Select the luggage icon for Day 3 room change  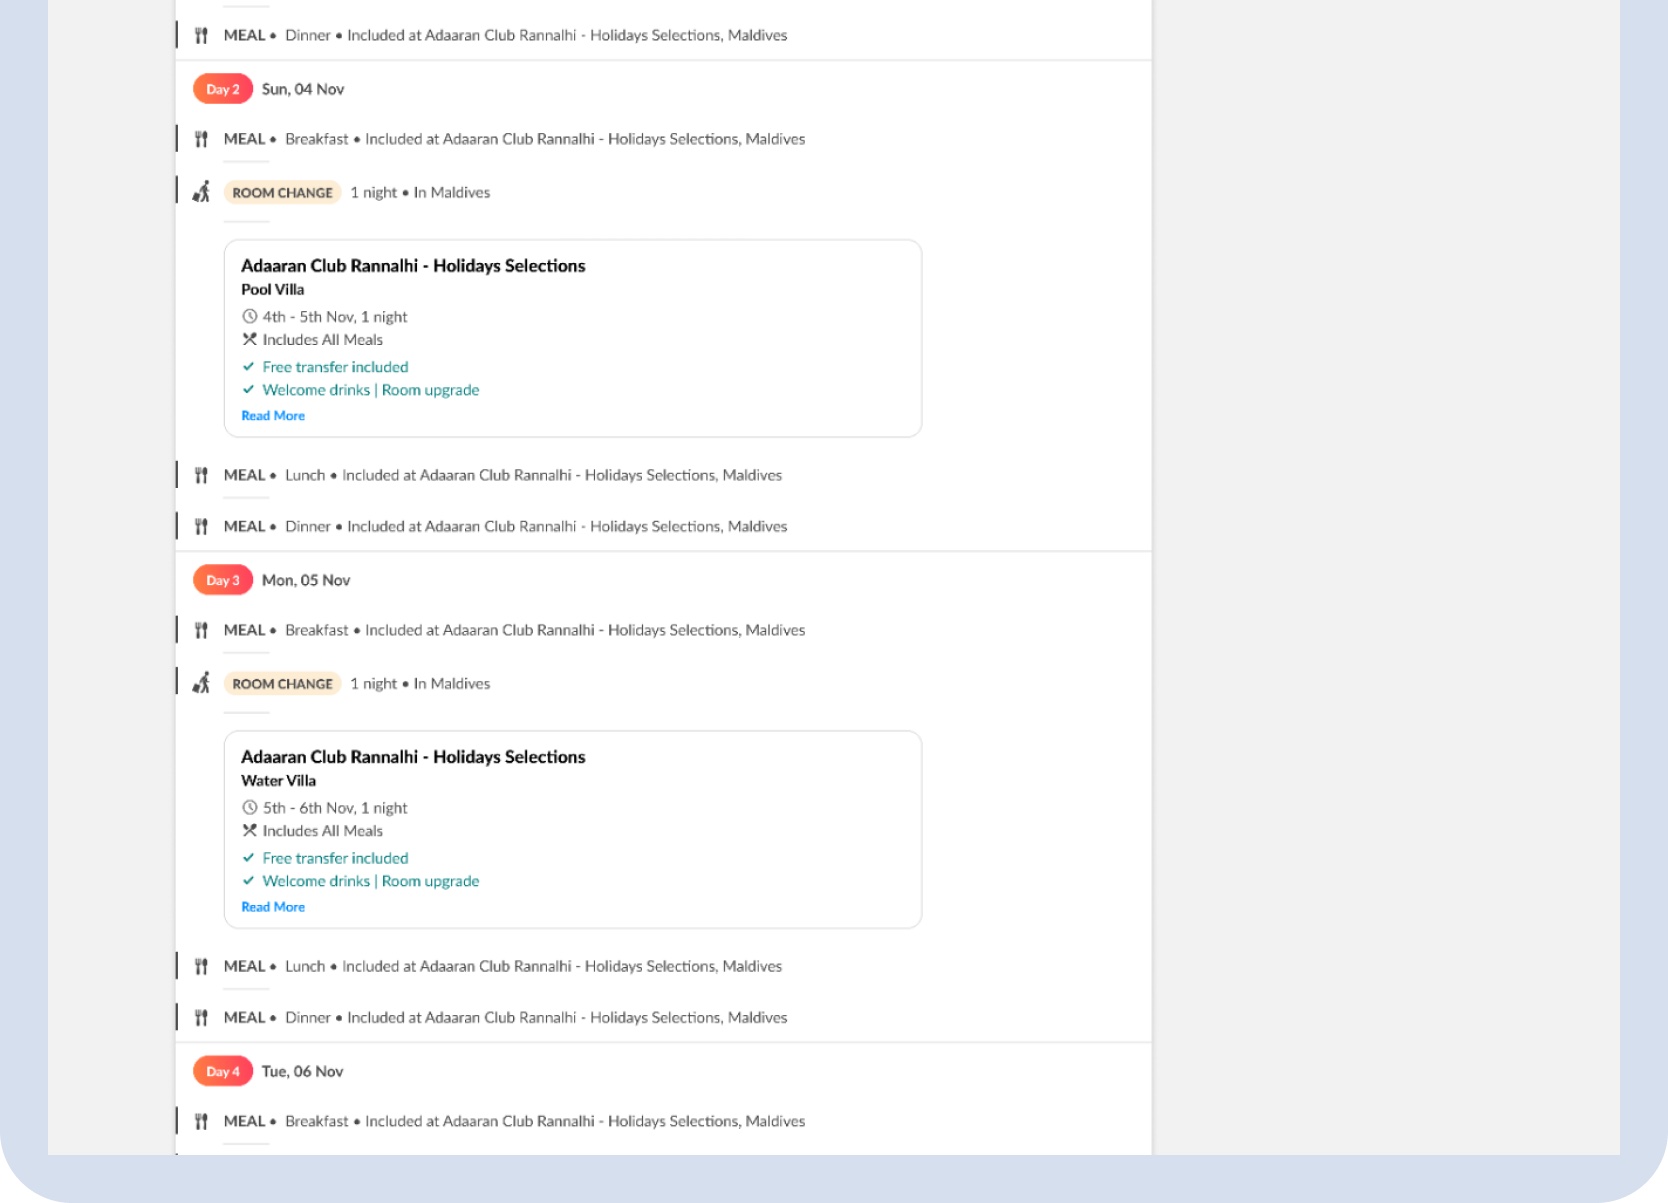(201, 683)
